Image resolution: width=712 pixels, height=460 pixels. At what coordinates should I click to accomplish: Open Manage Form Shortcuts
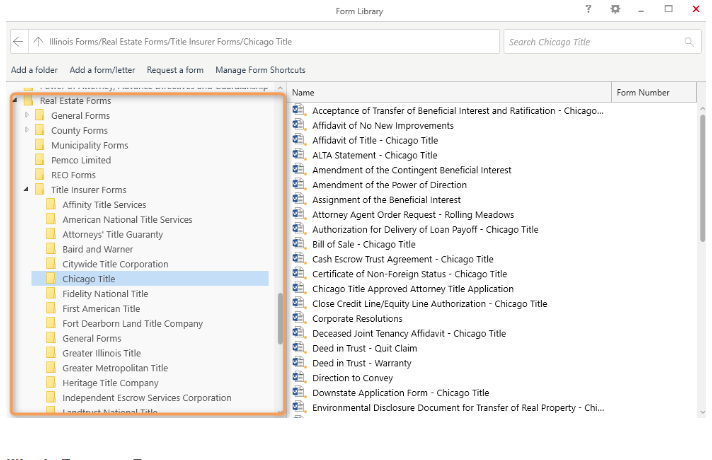[x=260, y=70]
